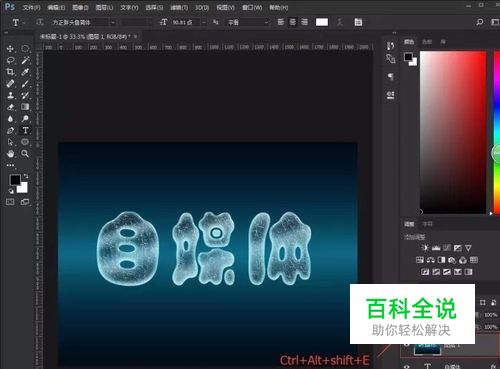Select the Ellipse shape tool
The height and width of the screenshot is (369, 500).
click(25, 142)
